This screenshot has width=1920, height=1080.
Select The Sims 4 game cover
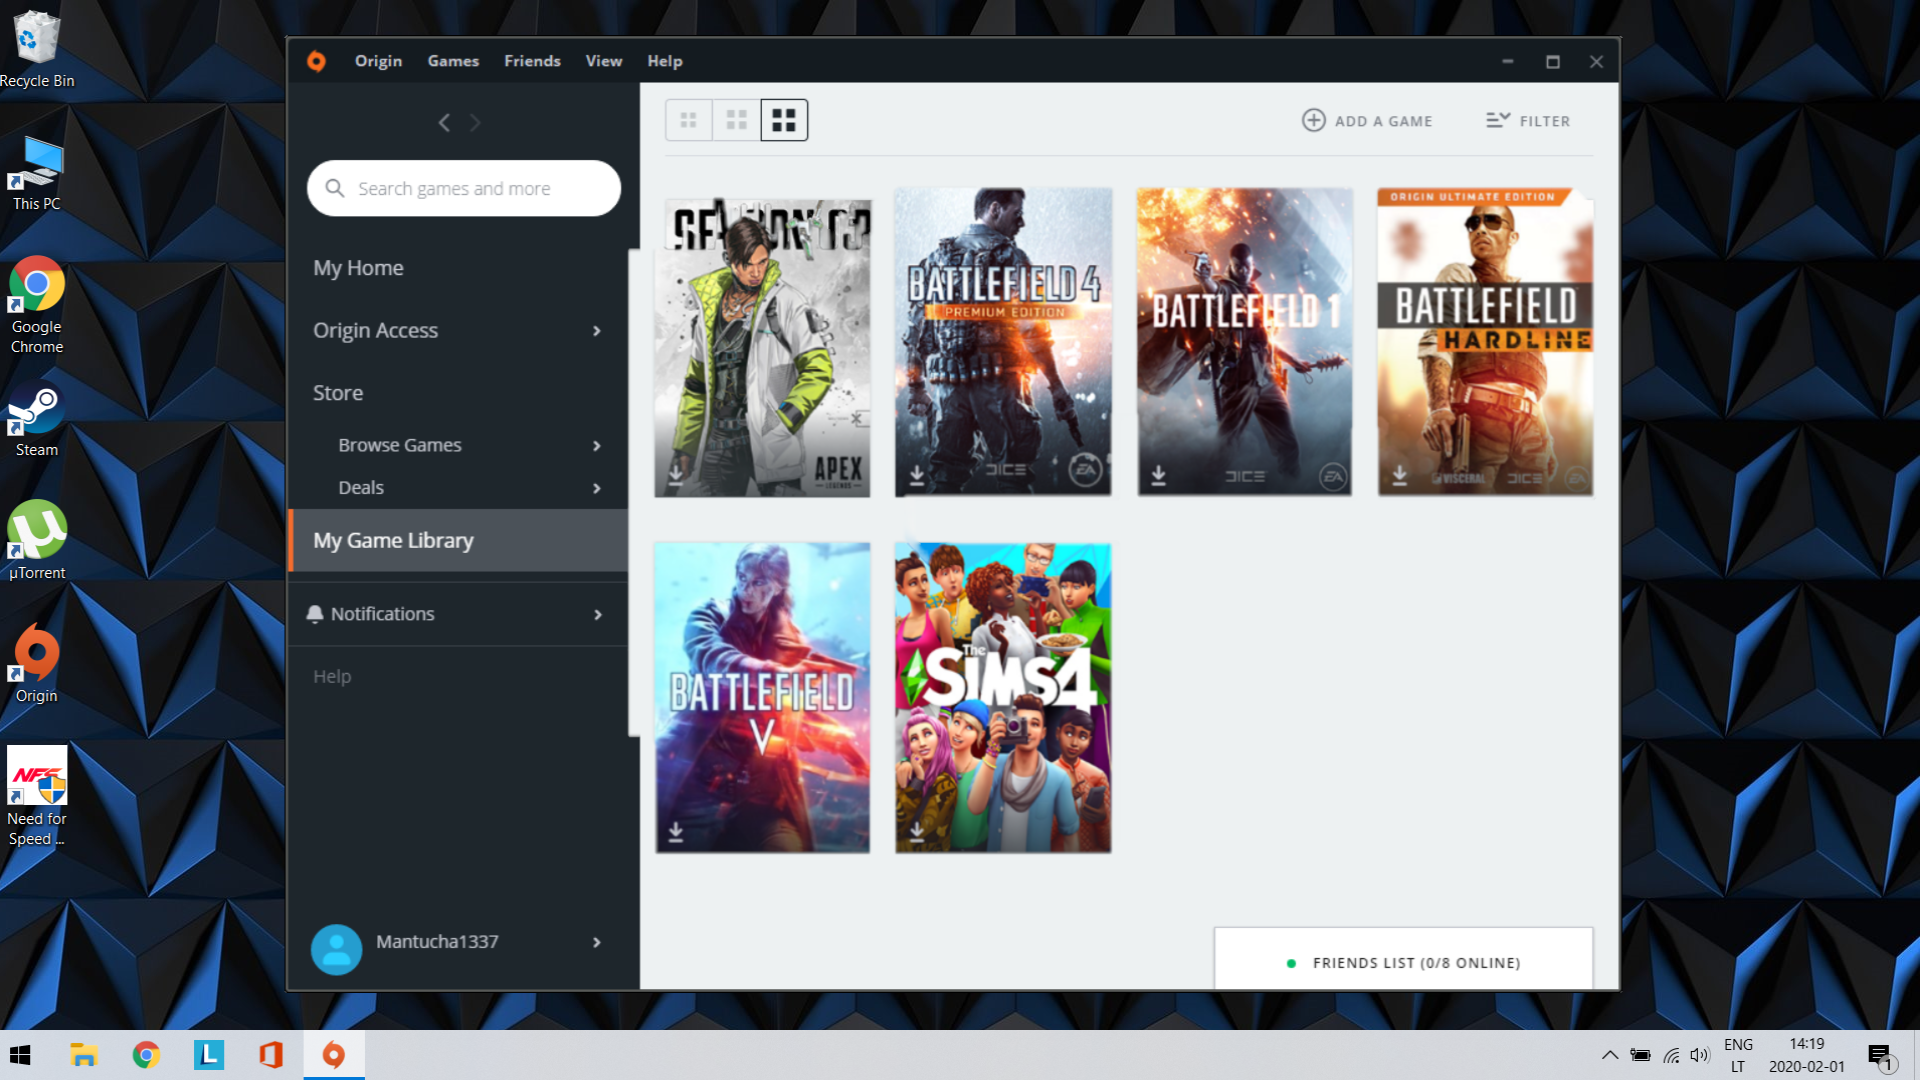1003,697
